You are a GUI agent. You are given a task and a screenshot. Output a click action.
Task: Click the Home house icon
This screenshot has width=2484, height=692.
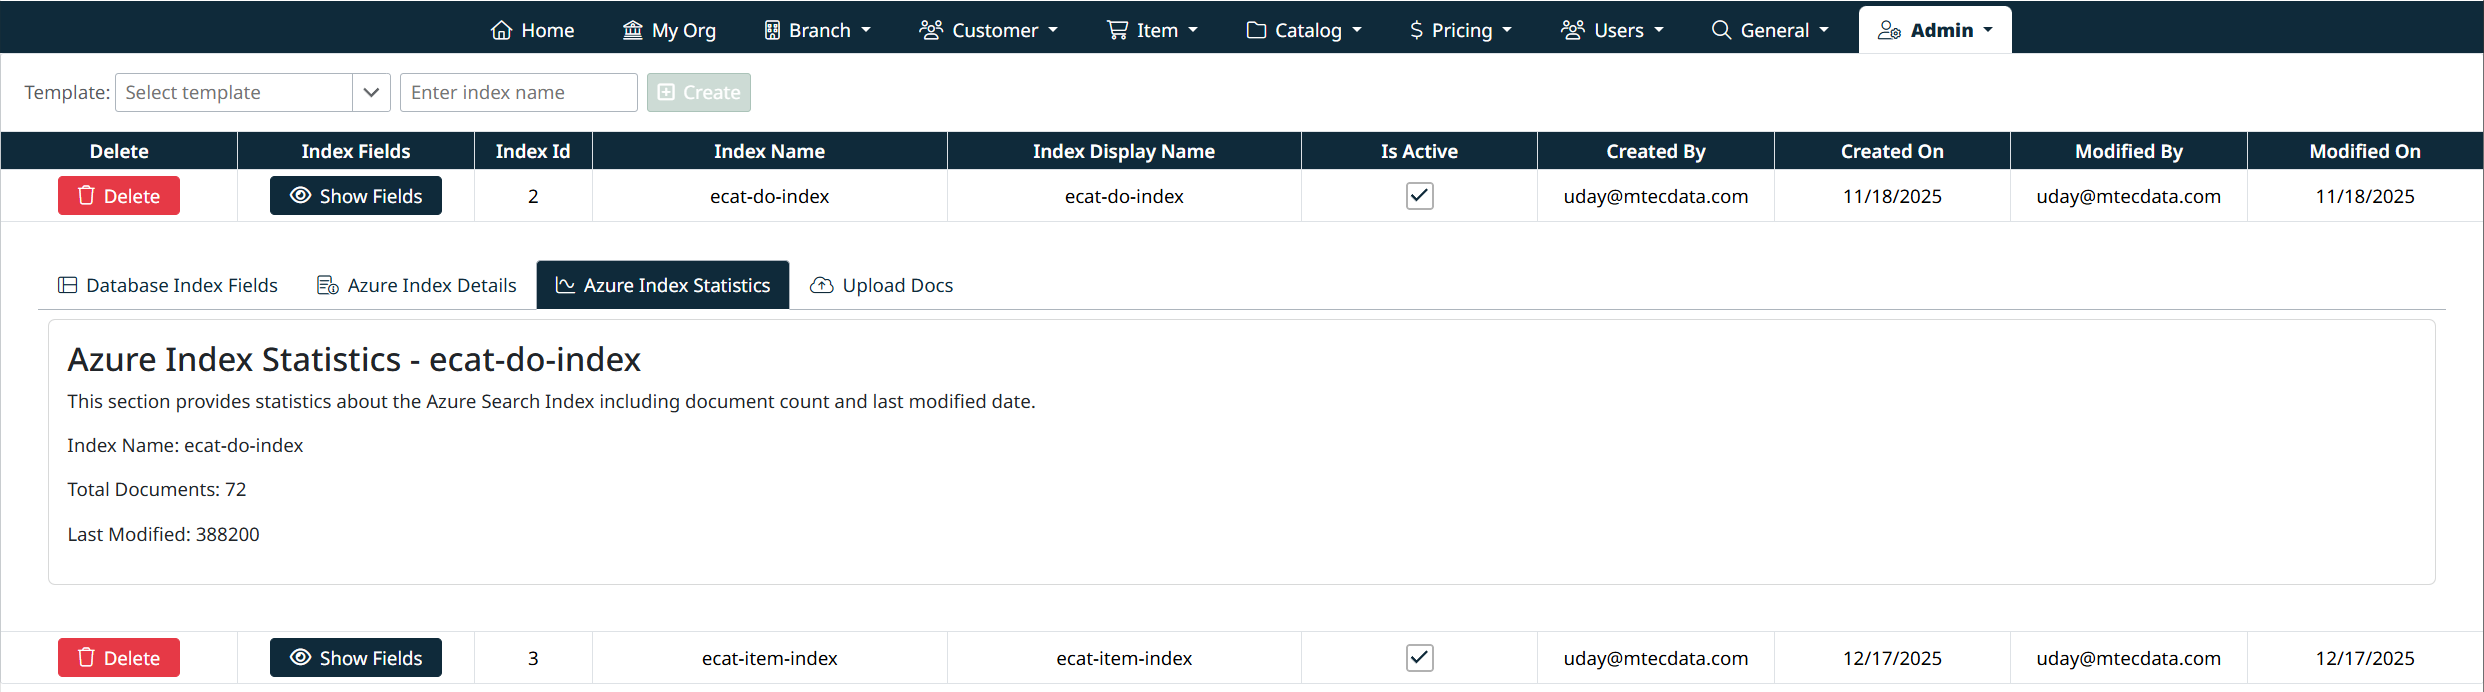pos(501,30)
